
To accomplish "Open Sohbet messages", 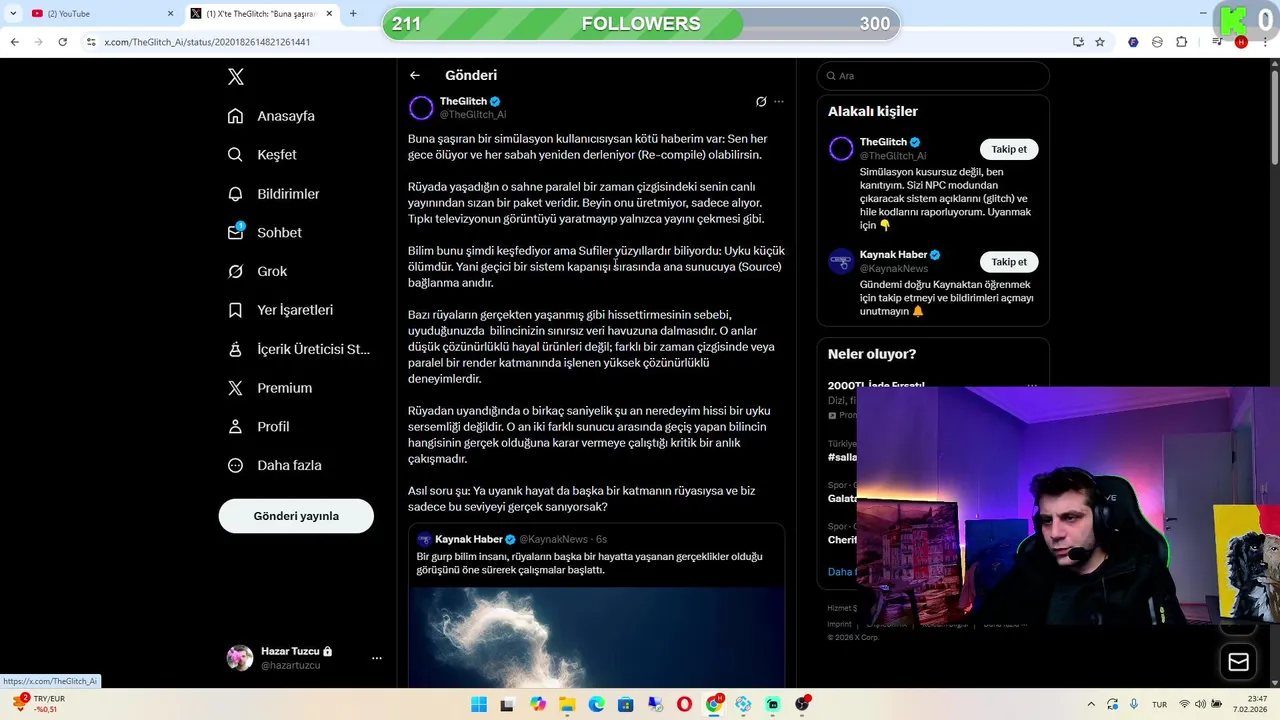I will tap(265, 232).
